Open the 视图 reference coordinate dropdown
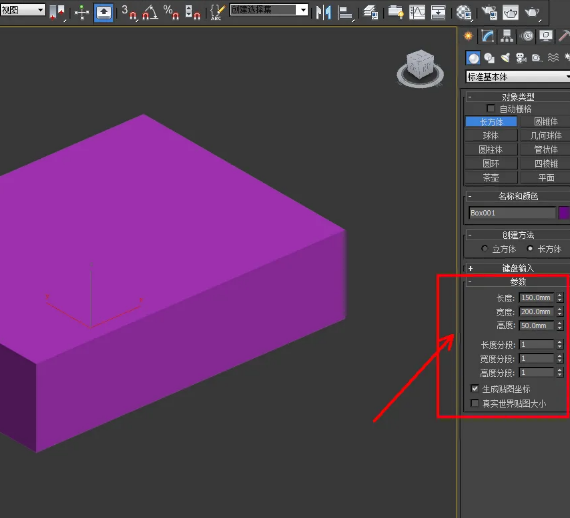 22,10
